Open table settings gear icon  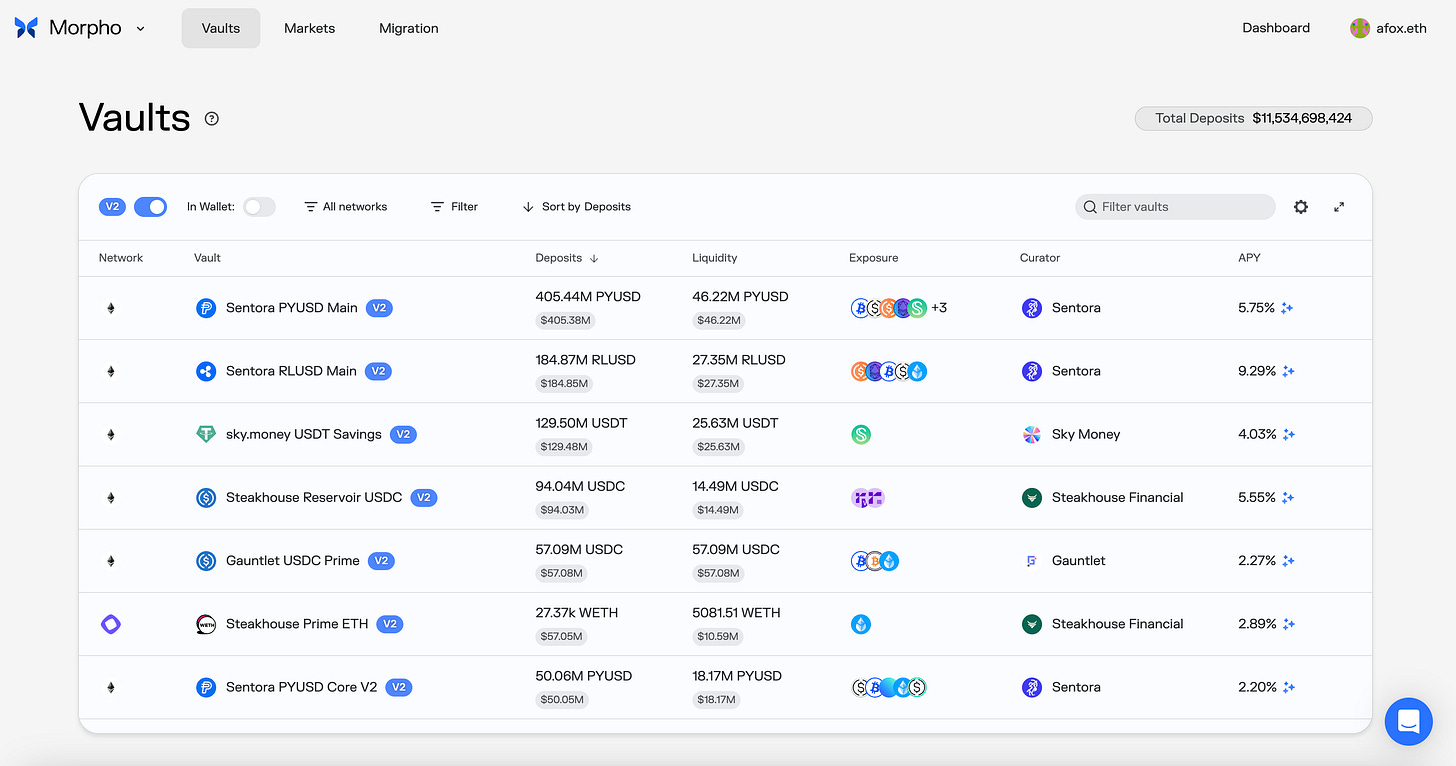pyautogui.click(x=1300, y=207)
